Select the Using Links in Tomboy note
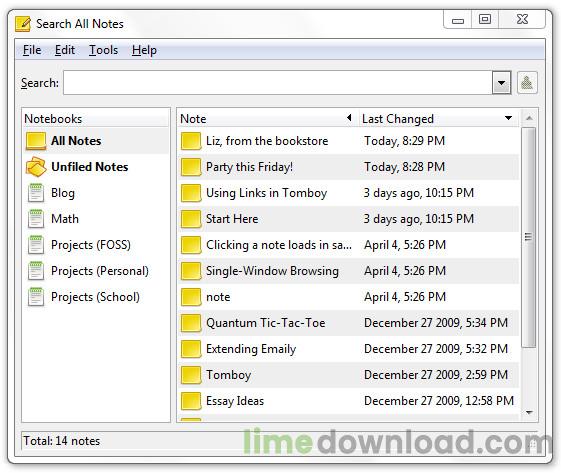 coord(348,193)
